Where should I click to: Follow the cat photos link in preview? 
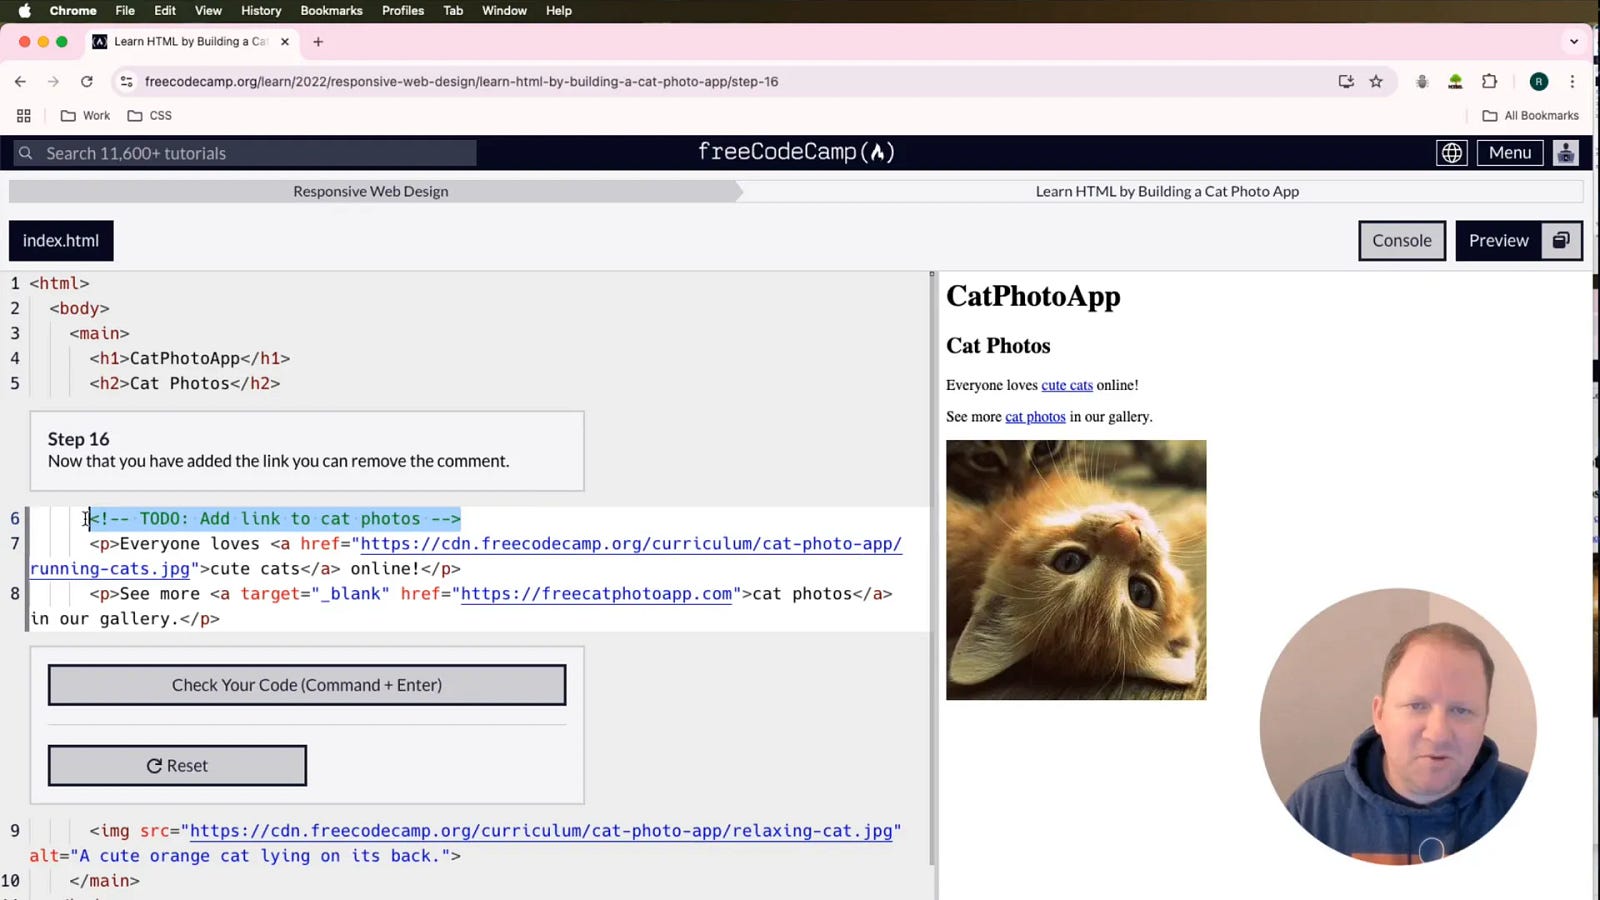tap(1035, 417)
